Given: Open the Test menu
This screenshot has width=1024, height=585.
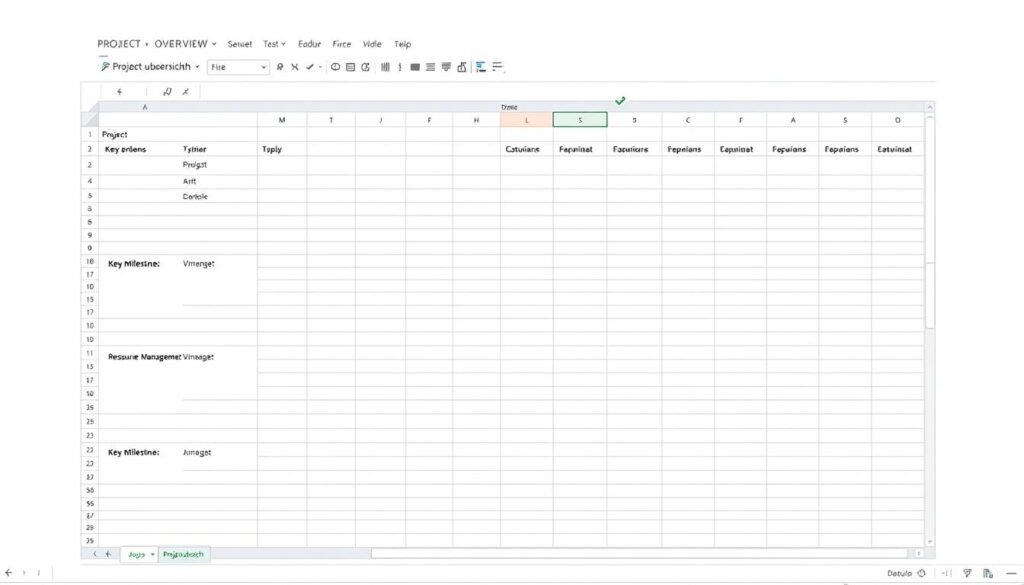Looking at the screenshot, I should [274, 44].
